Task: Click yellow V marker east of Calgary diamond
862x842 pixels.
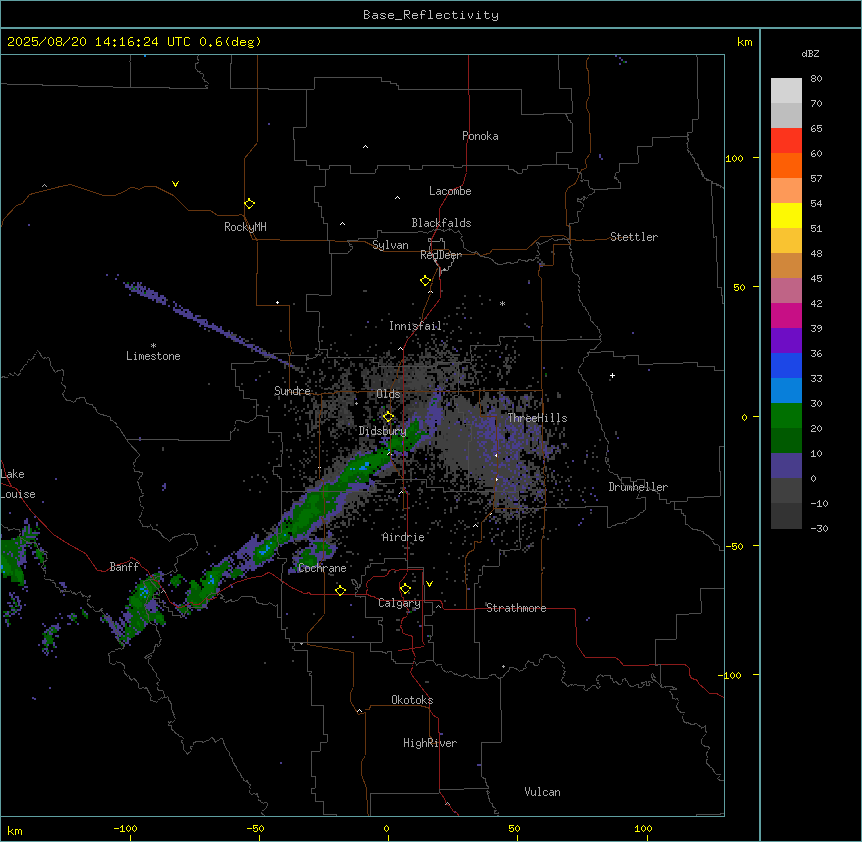Action: (429, 584)
